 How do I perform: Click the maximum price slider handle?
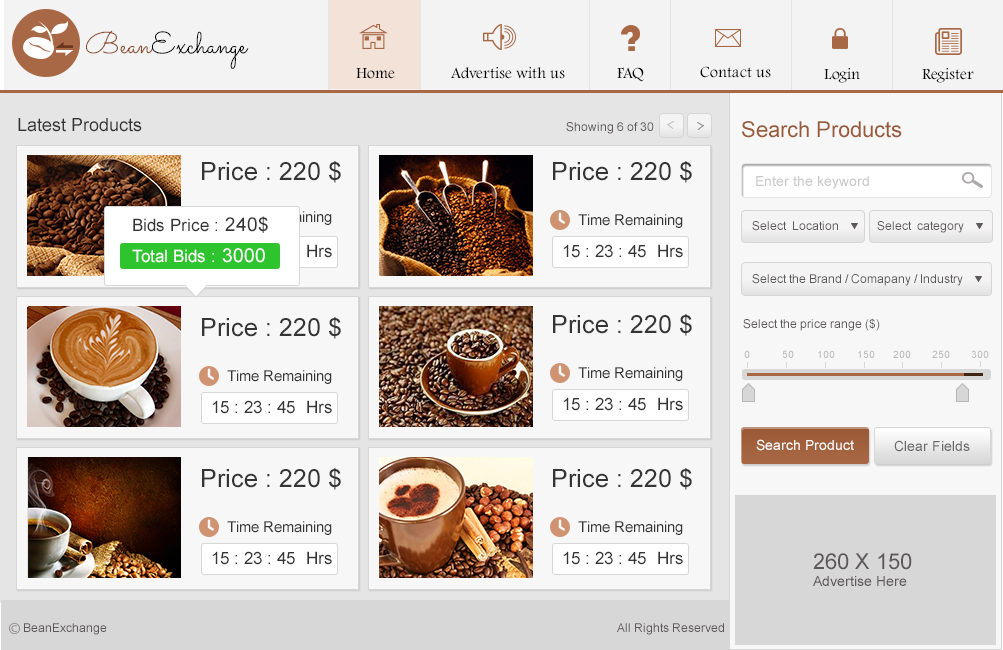962,392
